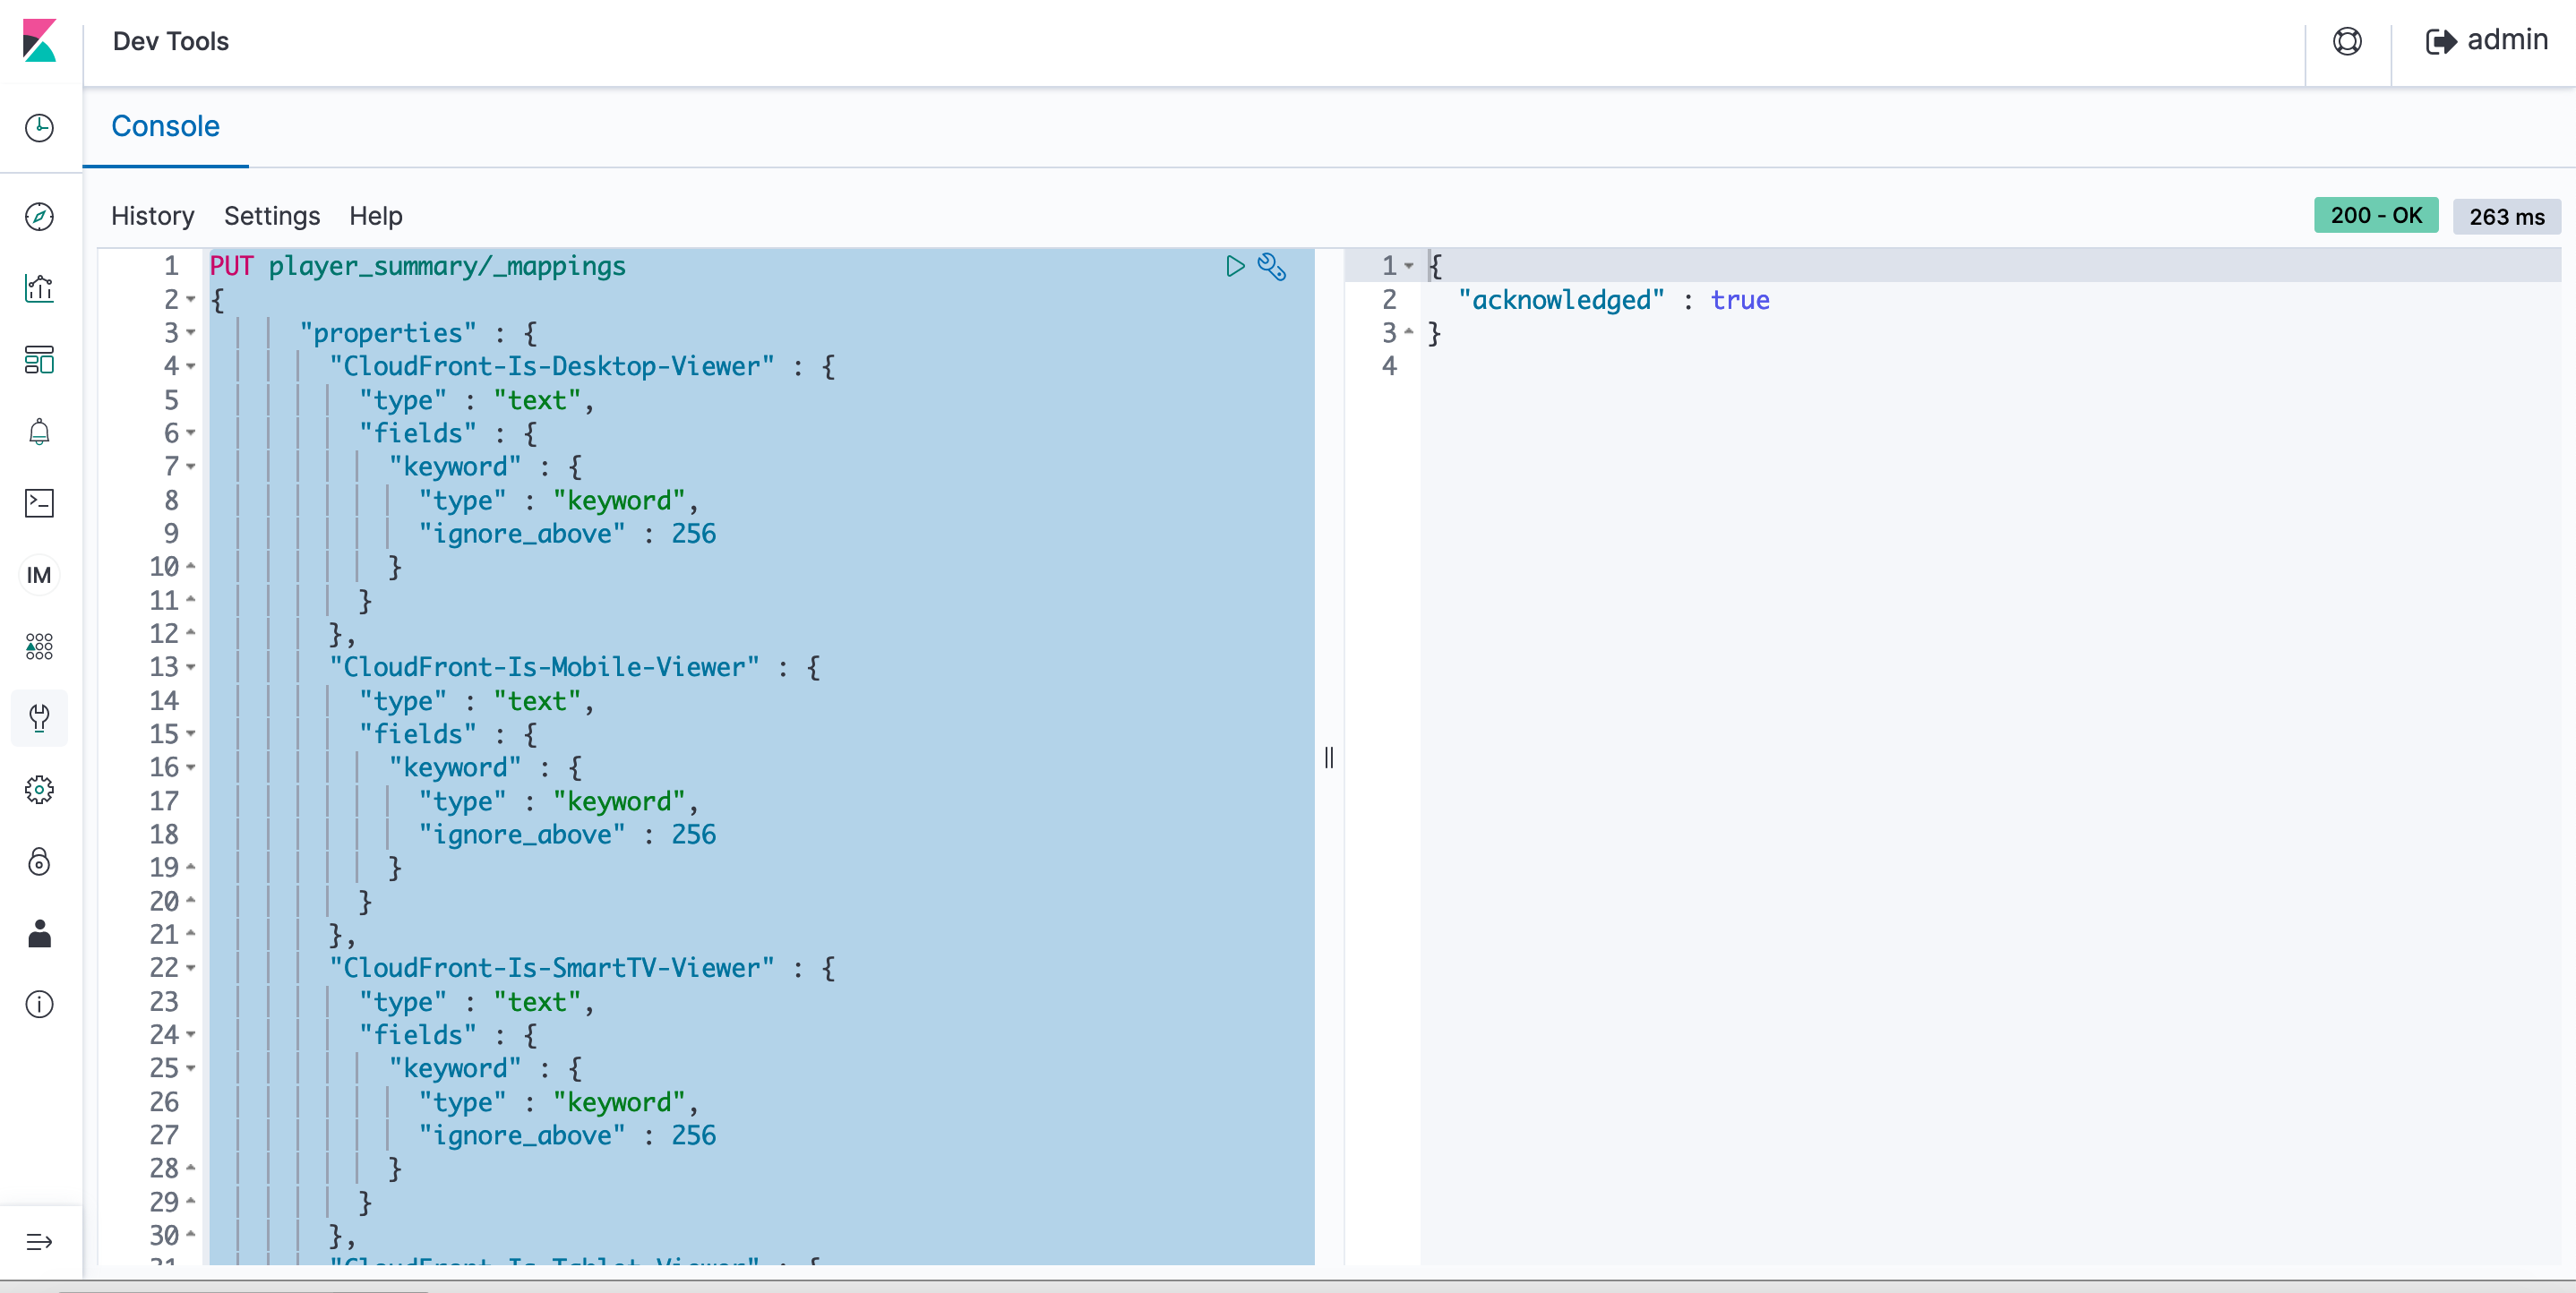The image size is (2576, 1293).
Task: Collapse the keyword block at line 16
Action: click(191, 768)
